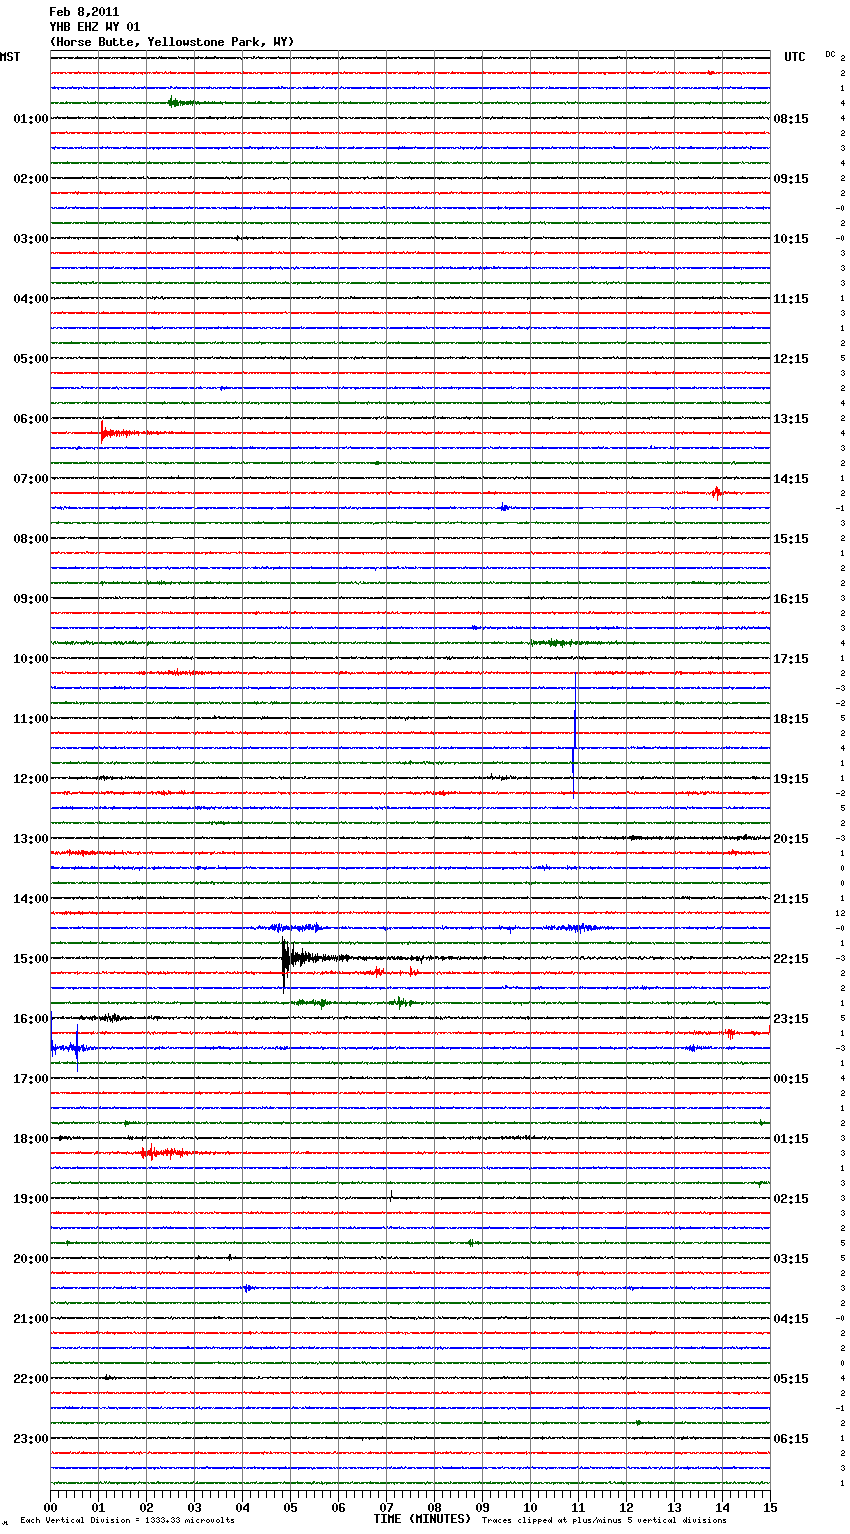Click the '14:15' UTC time label
The width and height of the screenshot is (850, 1534).
(791, 479)
